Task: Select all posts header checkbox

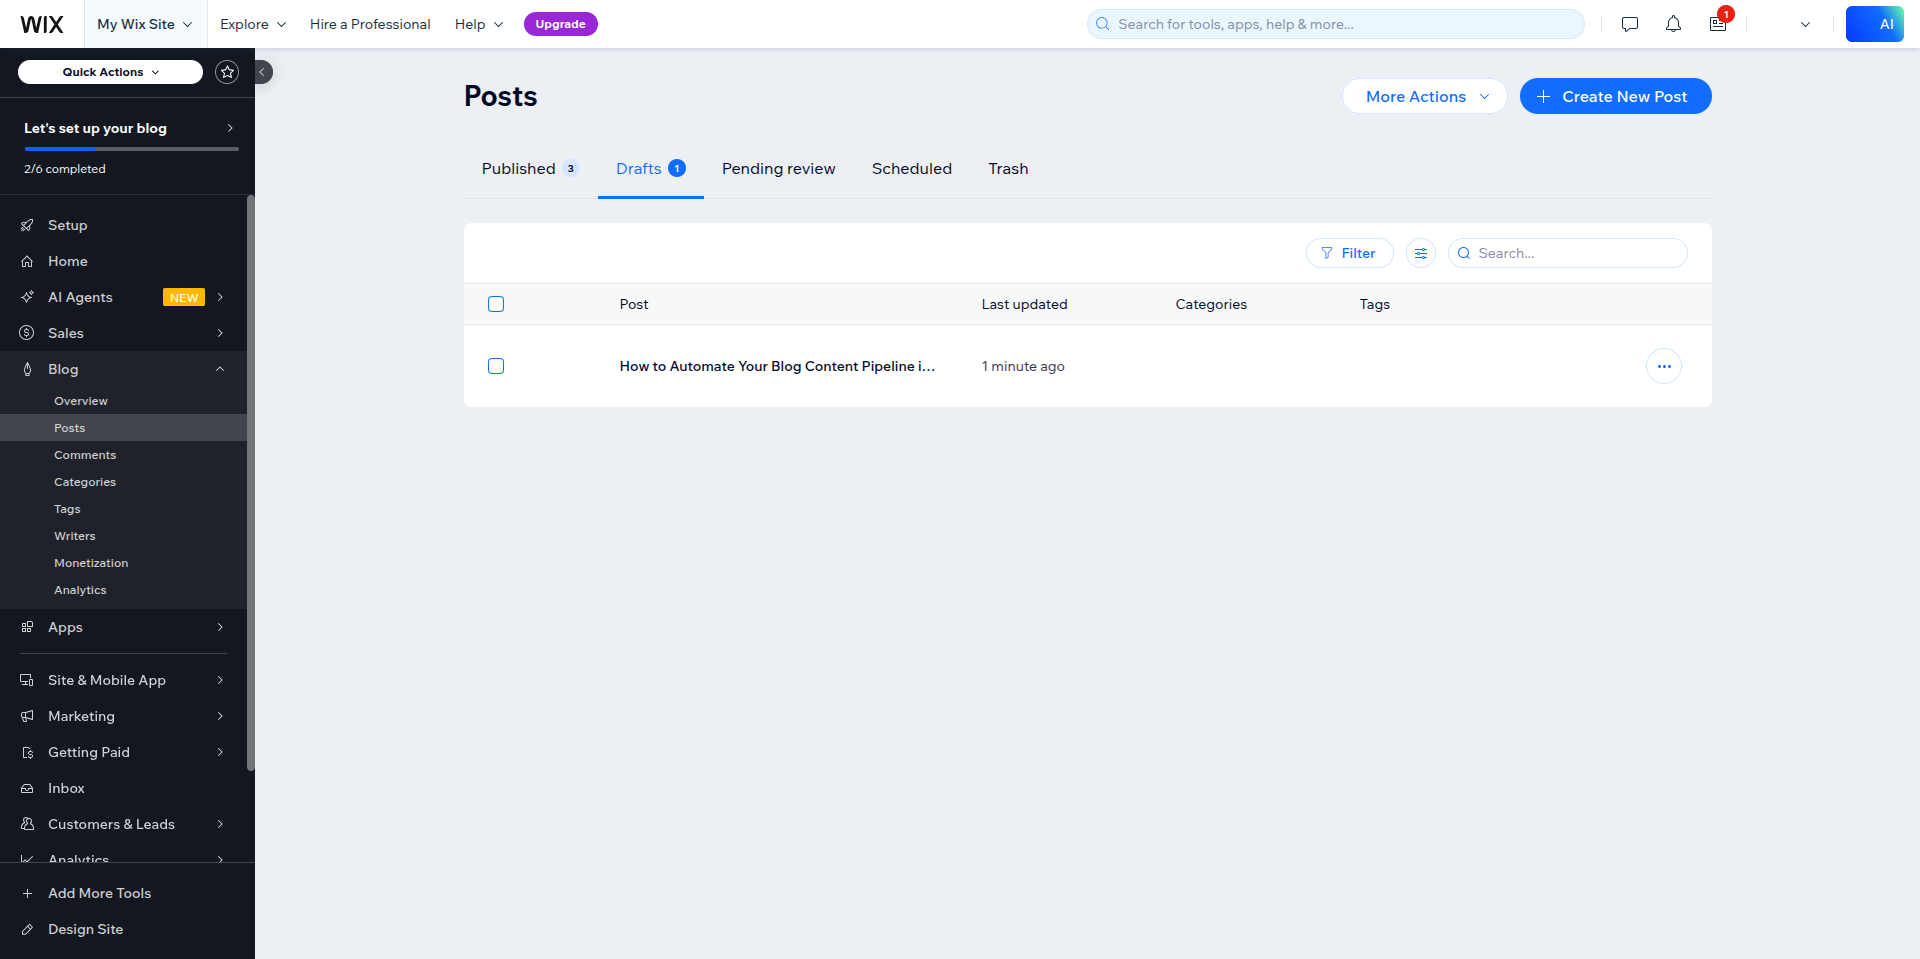Action: 496,304
